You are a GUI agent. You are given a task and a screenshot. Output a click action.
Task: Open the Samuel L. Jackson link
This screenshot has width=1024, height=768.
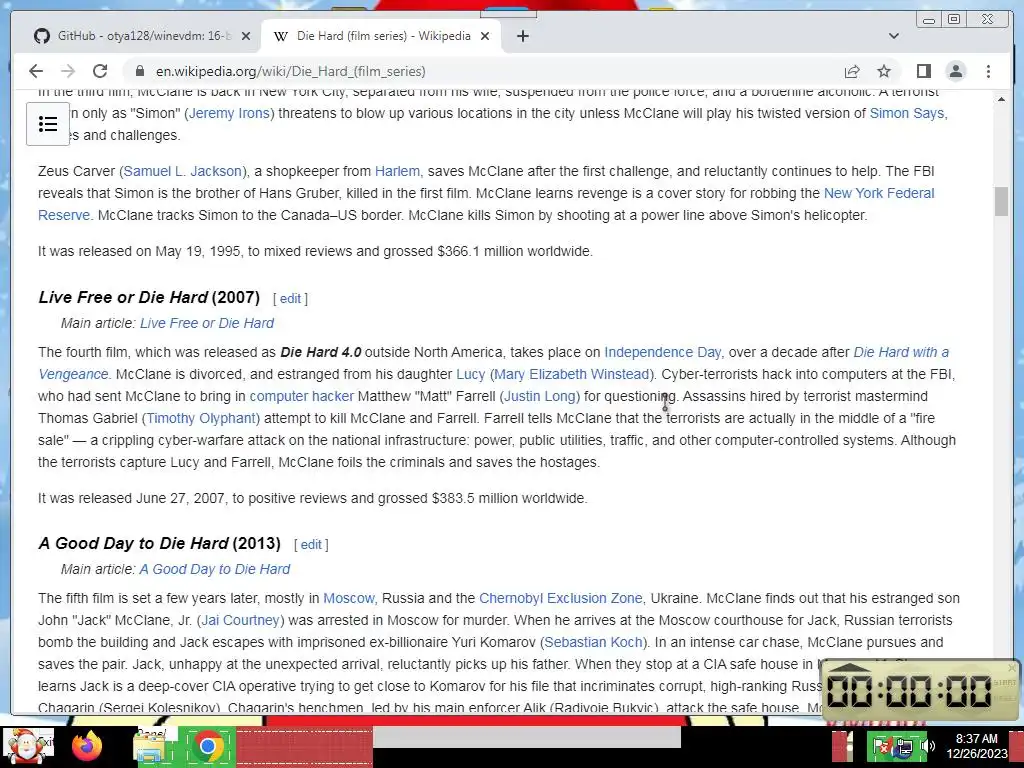[183, 171]
